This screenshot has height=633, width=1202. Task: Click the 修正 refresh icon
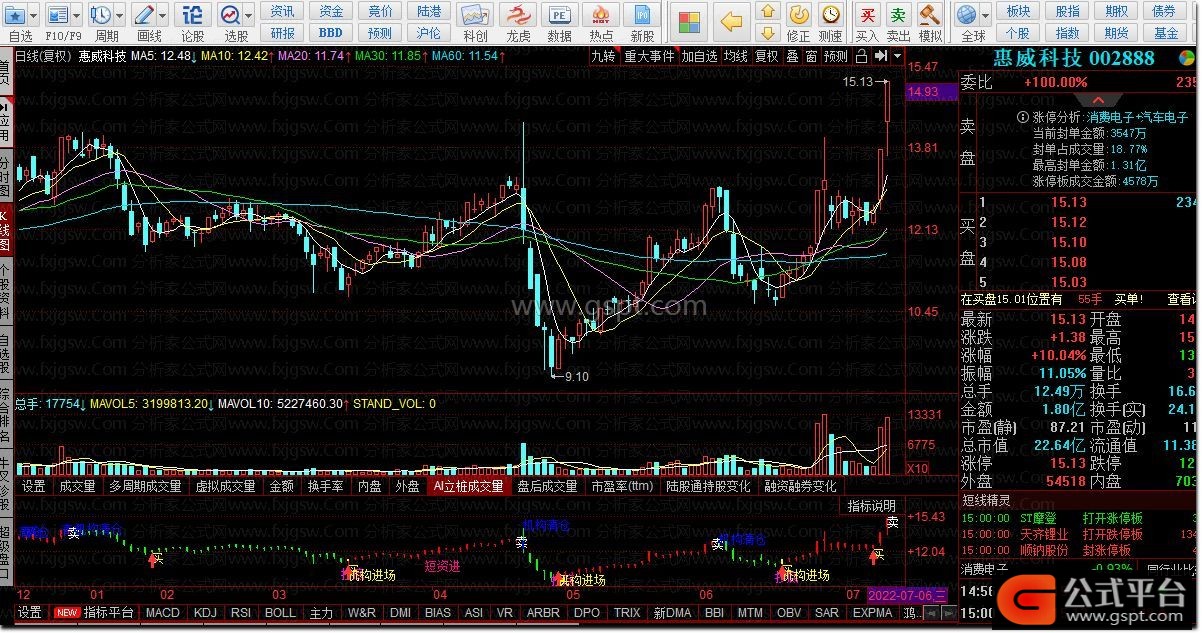(798, 15)
